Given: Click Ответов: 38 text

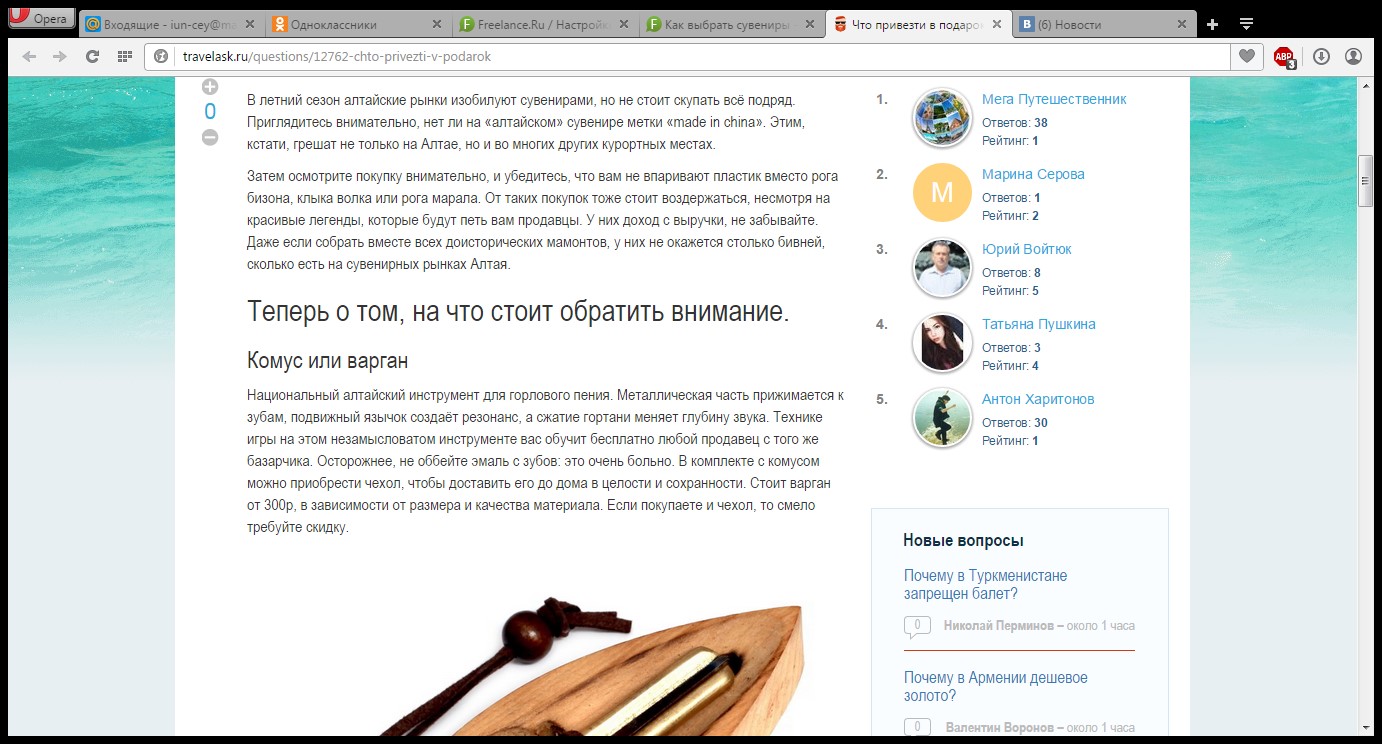Looking at the screenshot, I should click(1014, 123).
